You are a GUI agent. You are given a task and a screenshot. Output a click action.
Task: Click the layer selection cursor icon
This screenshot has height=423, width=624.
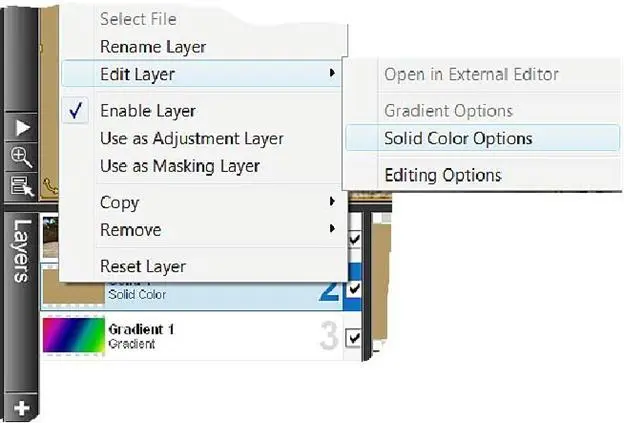pos(21,183)
